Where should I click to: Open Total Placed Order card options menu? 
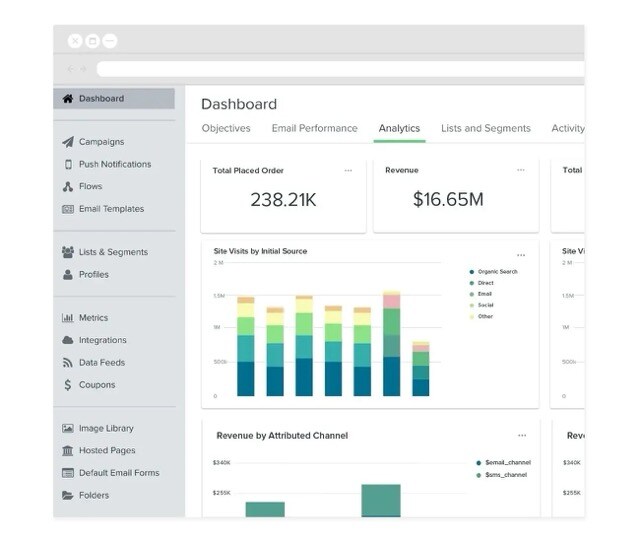coord(348,171)
